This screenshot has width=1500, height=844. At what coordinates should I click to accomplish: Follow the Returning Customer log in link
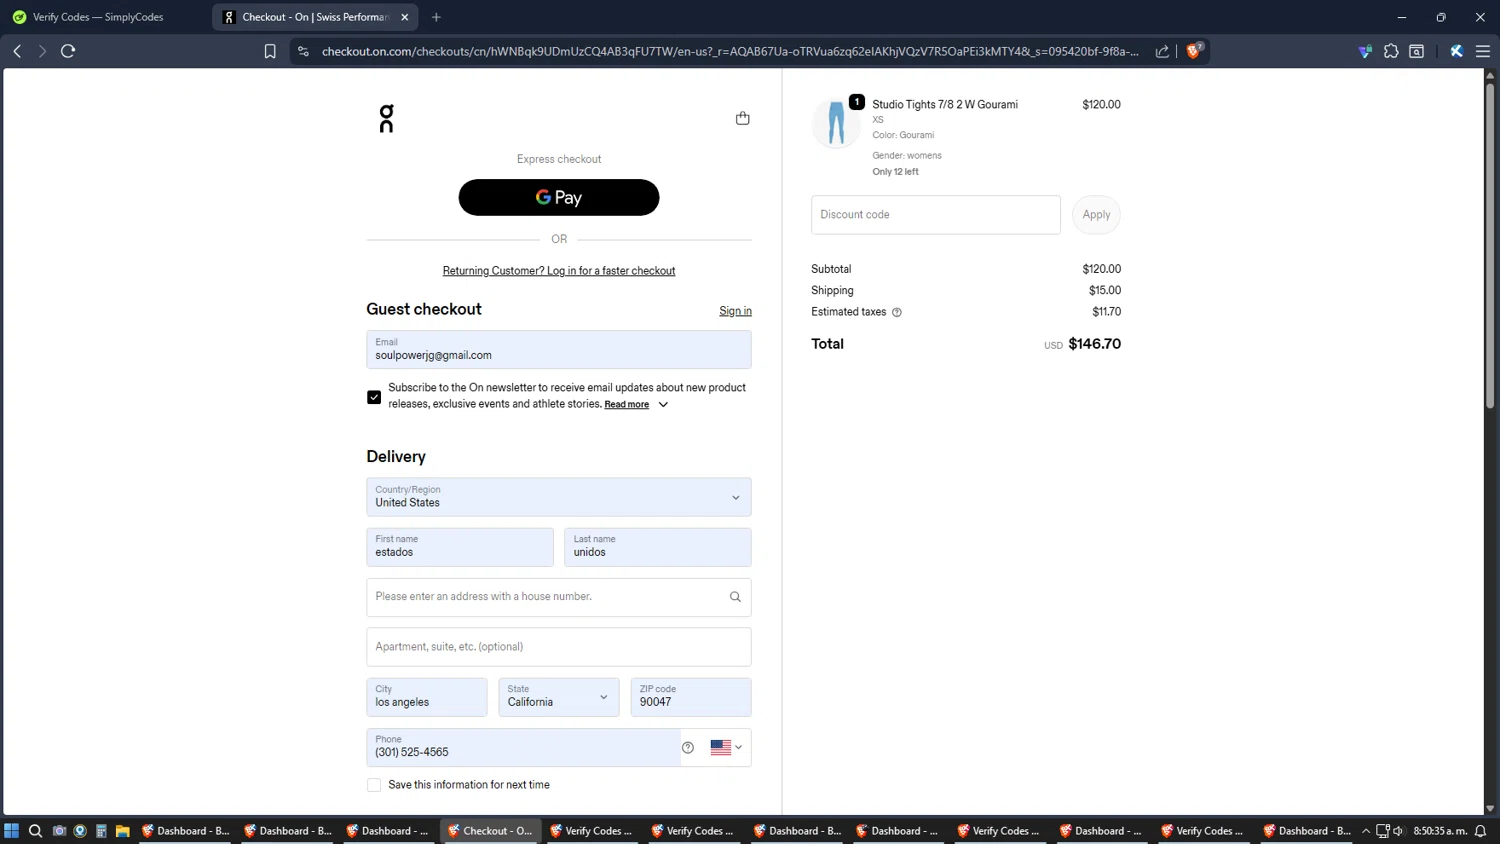[x=559, y=271]
